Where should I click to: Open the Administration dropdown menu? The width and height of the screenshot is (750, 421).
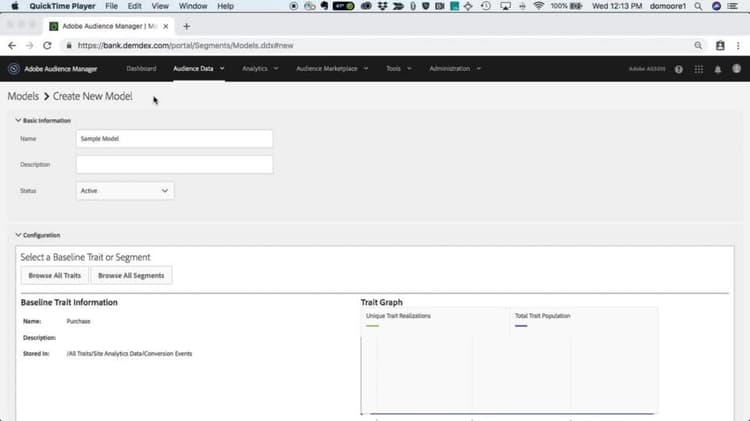[455, 69]
